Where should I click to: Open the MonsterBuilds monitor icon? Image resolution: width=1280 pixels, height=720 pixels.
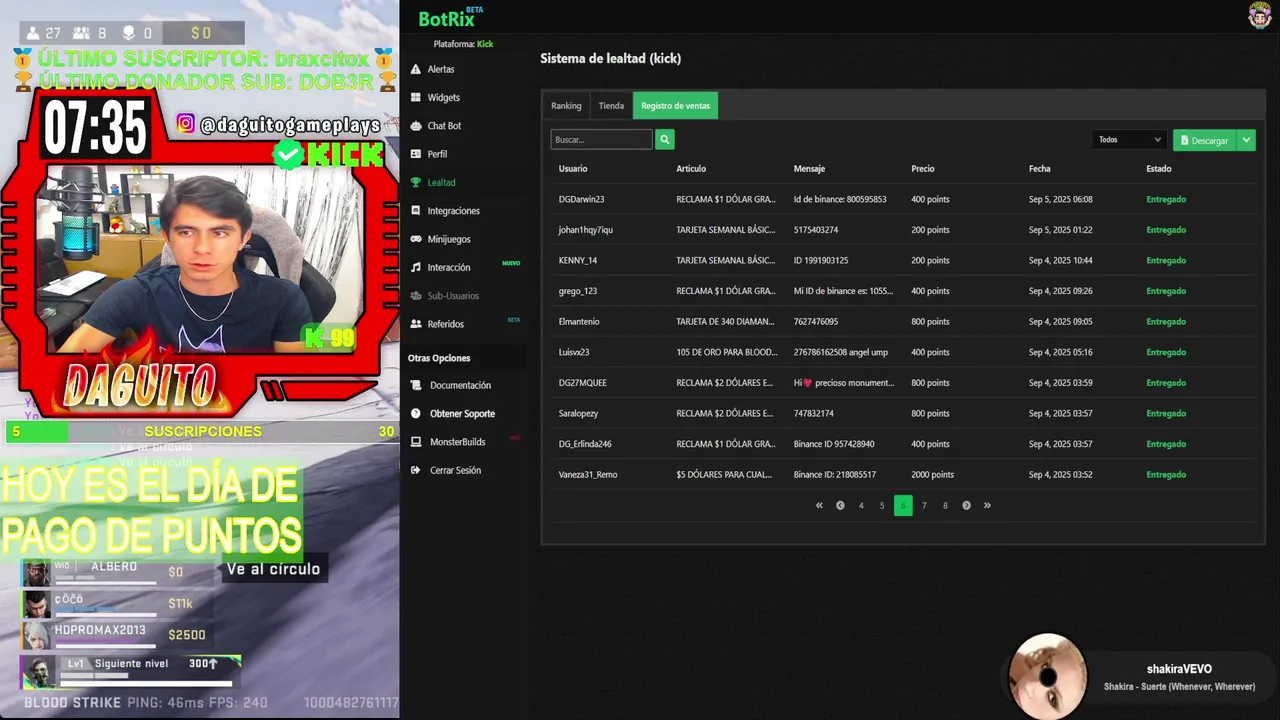(416, 442)
